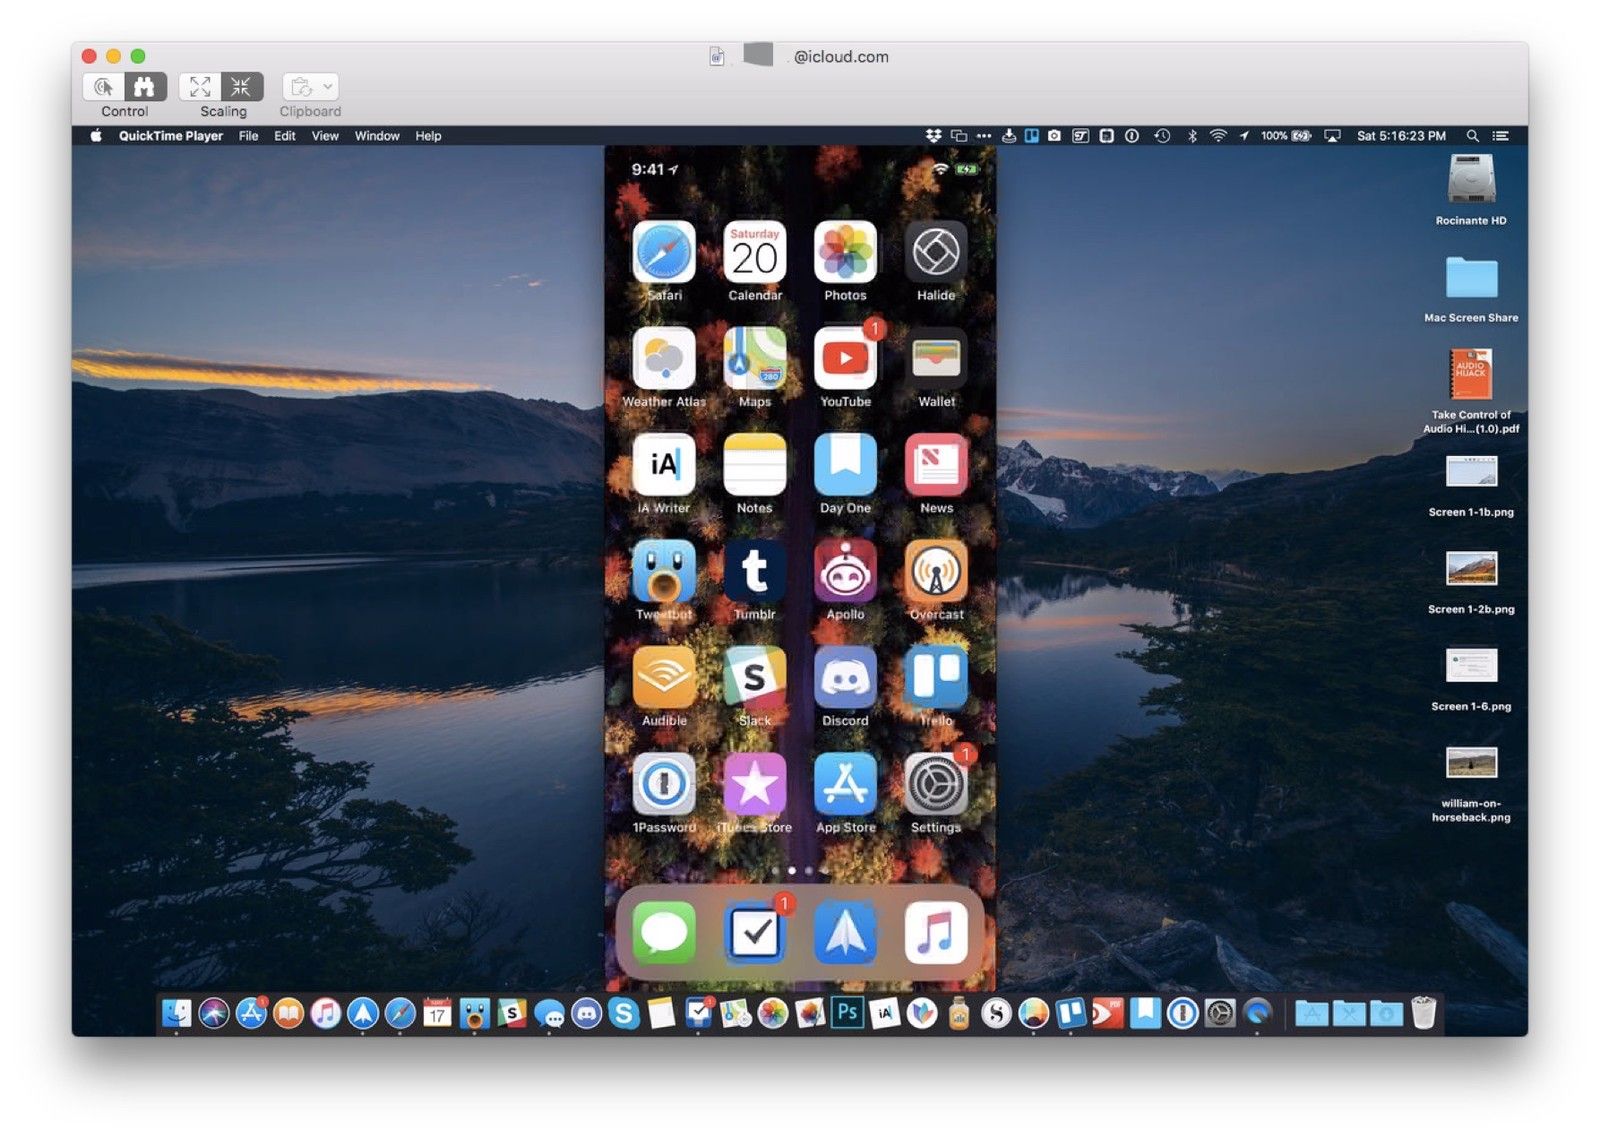Expand the Clipboard dropdown chevron
The width and height of the screenshot is (1600, 1138).
pos(327,87)
